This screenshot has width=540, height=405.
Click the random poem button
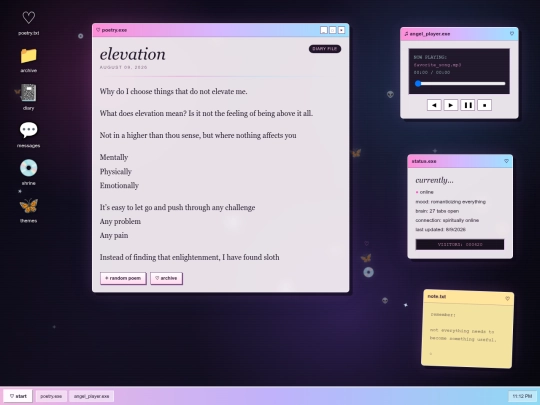(123, 278)
